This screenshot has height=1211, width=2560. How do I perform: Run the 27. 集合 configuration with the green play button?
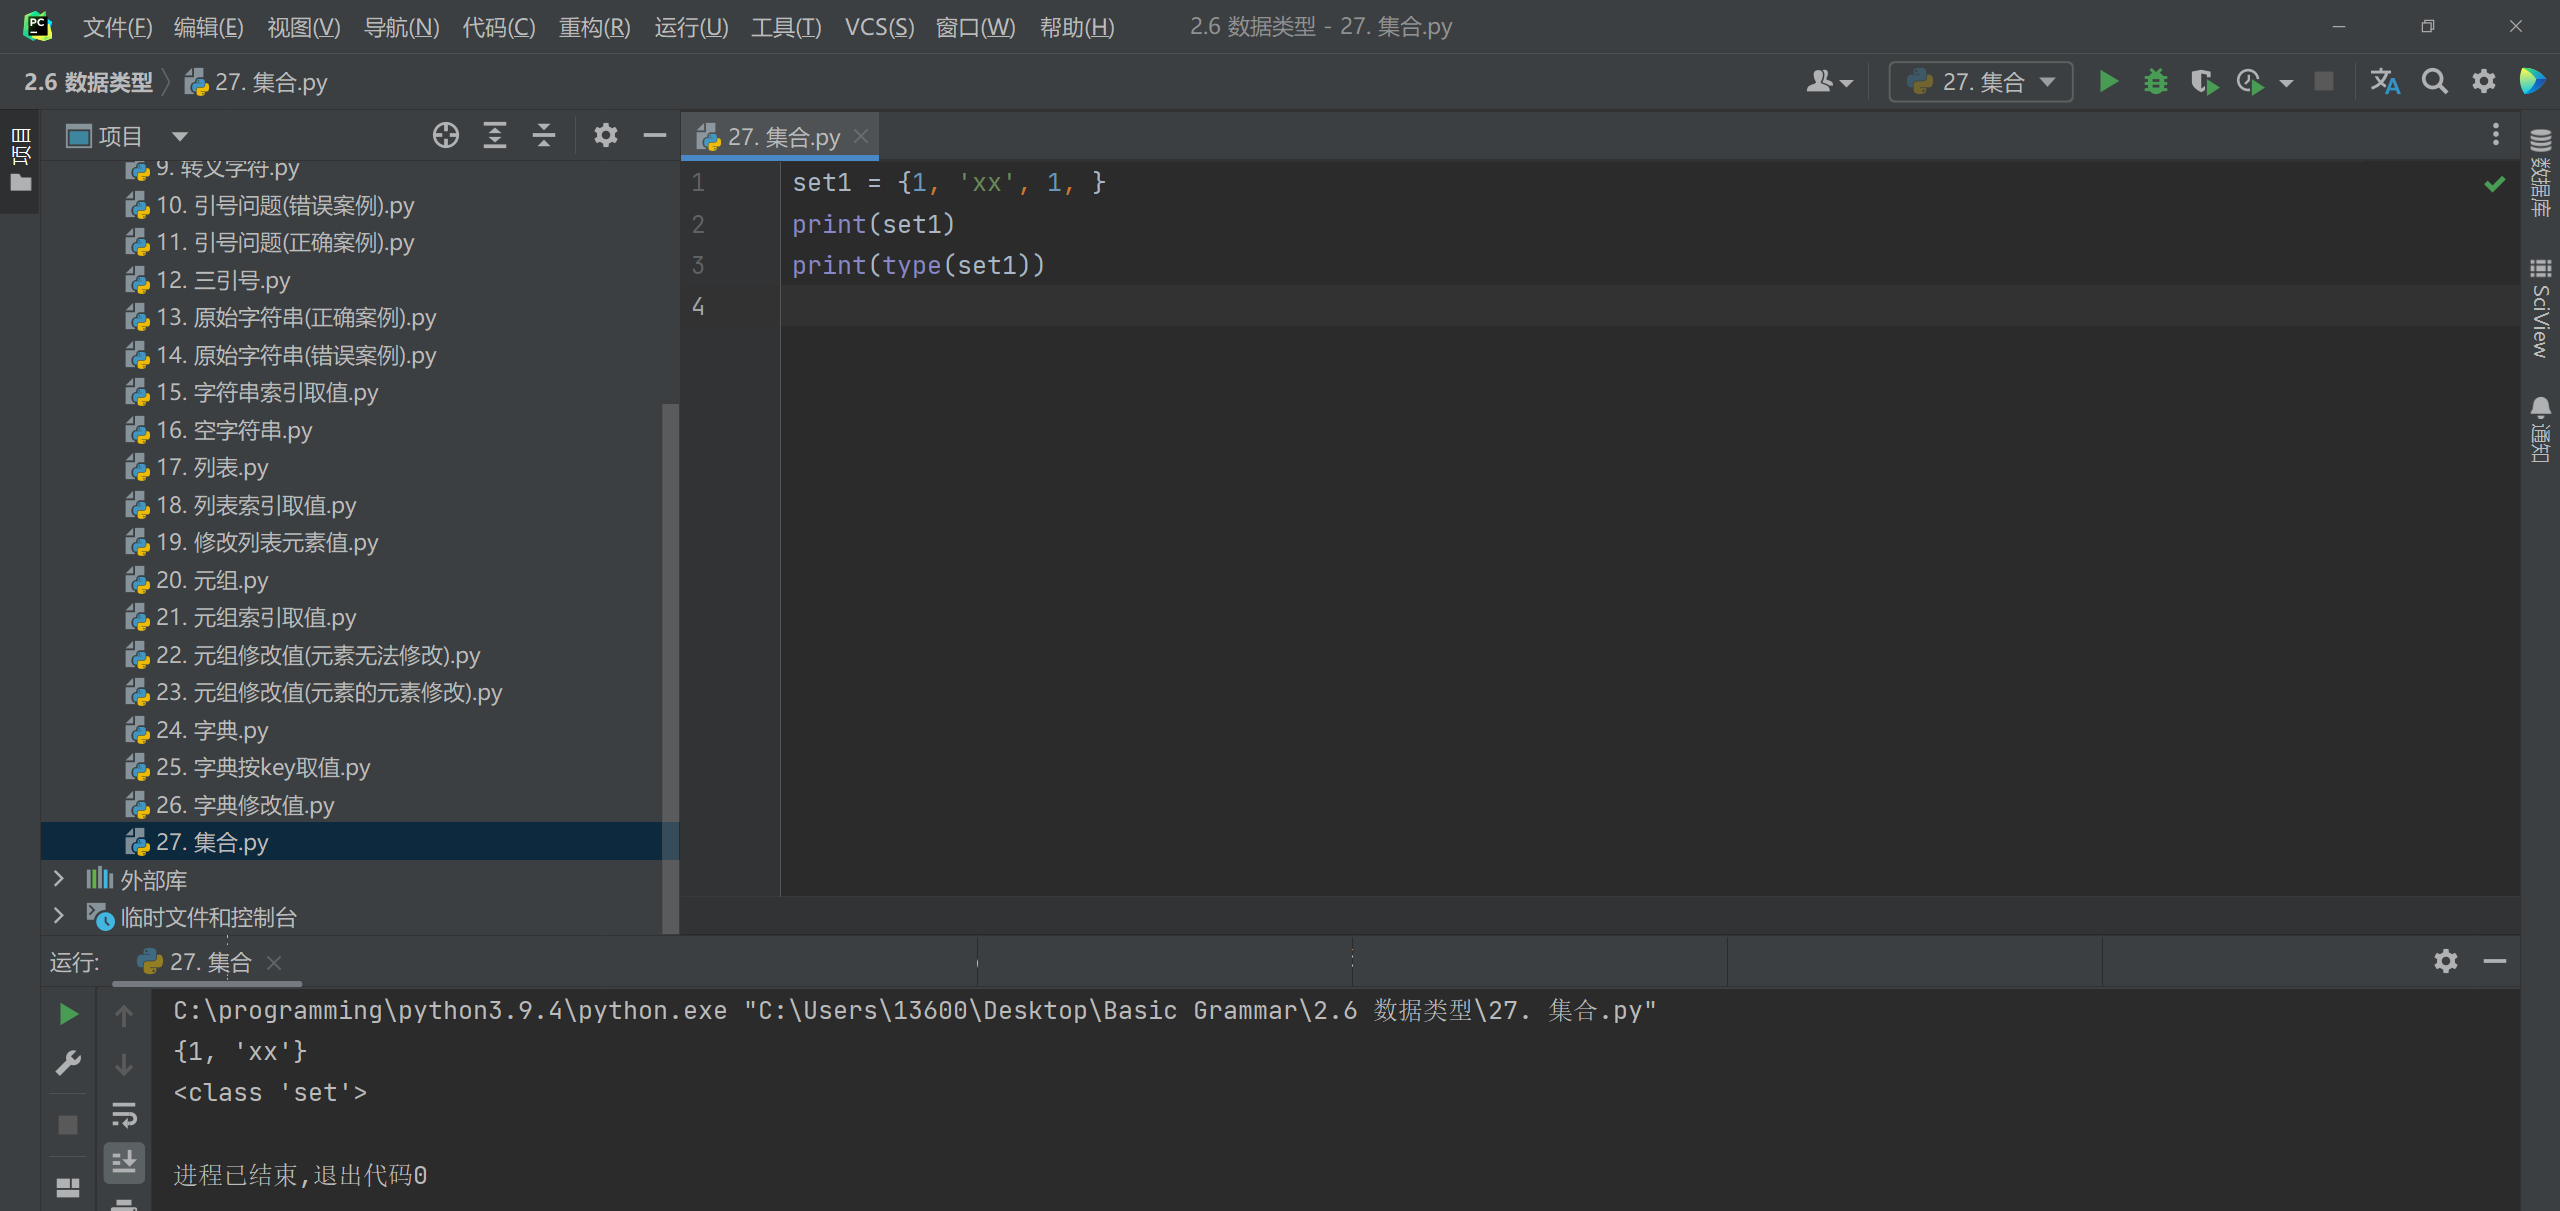(x=2108, y=81)
